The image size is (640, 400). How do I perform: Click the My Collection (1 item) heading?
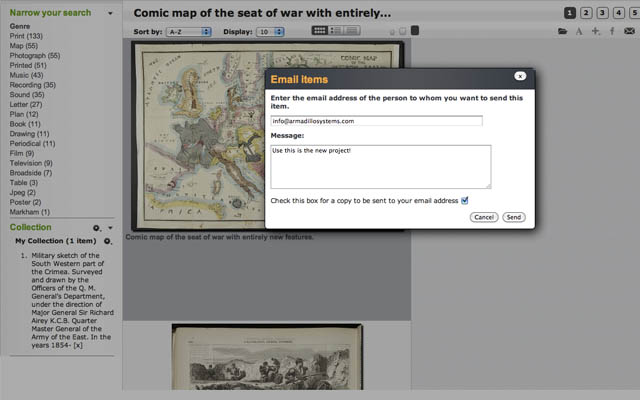pos(56,241)
